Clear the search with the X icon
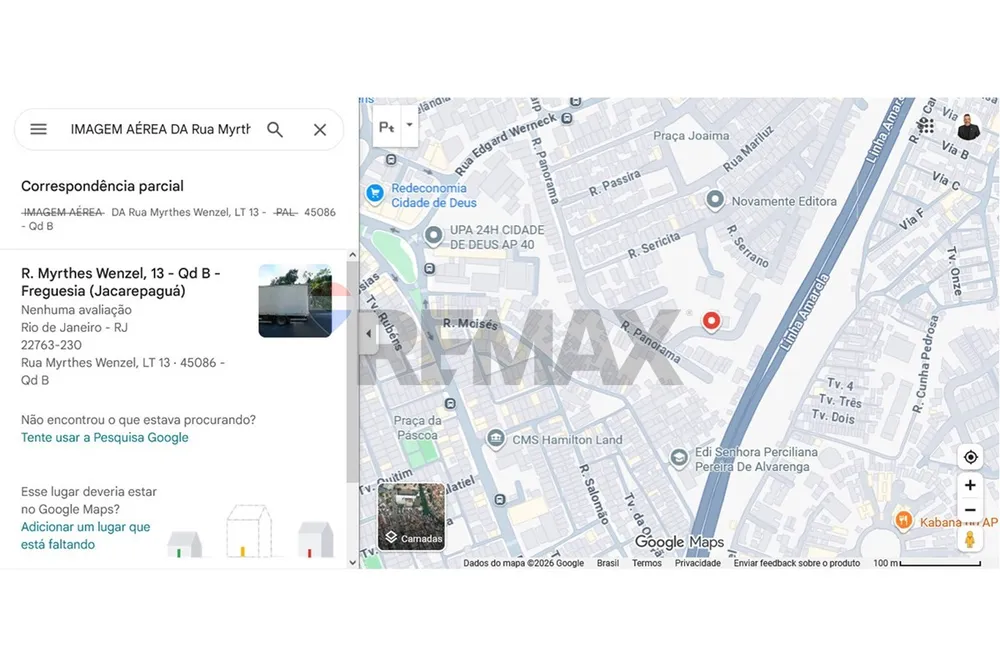 pos(320,129)
